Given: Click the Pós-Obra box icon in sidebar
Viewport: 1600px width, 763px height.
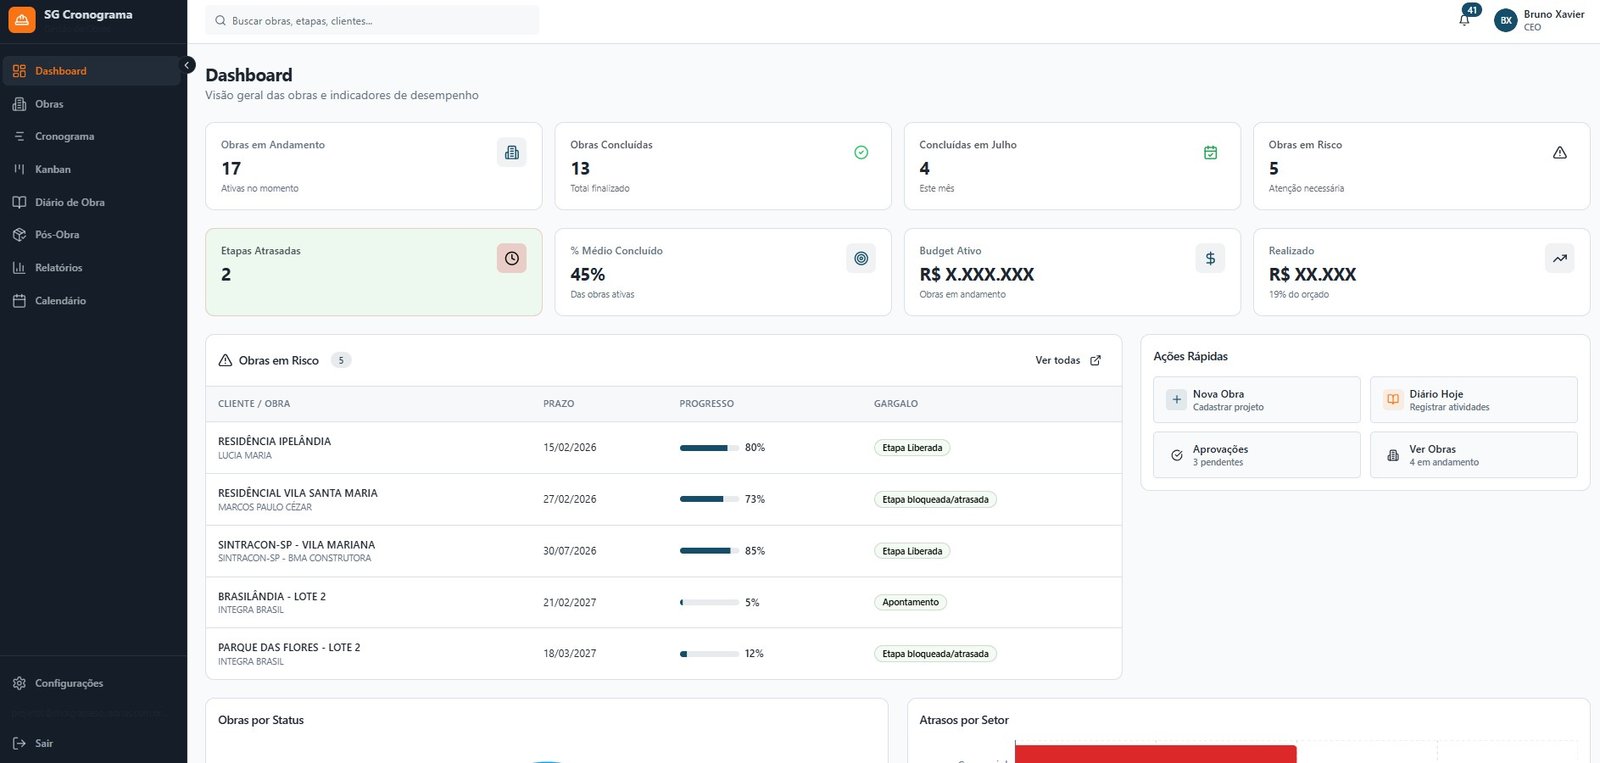Looking at the screenshot, I should point(19,235).
